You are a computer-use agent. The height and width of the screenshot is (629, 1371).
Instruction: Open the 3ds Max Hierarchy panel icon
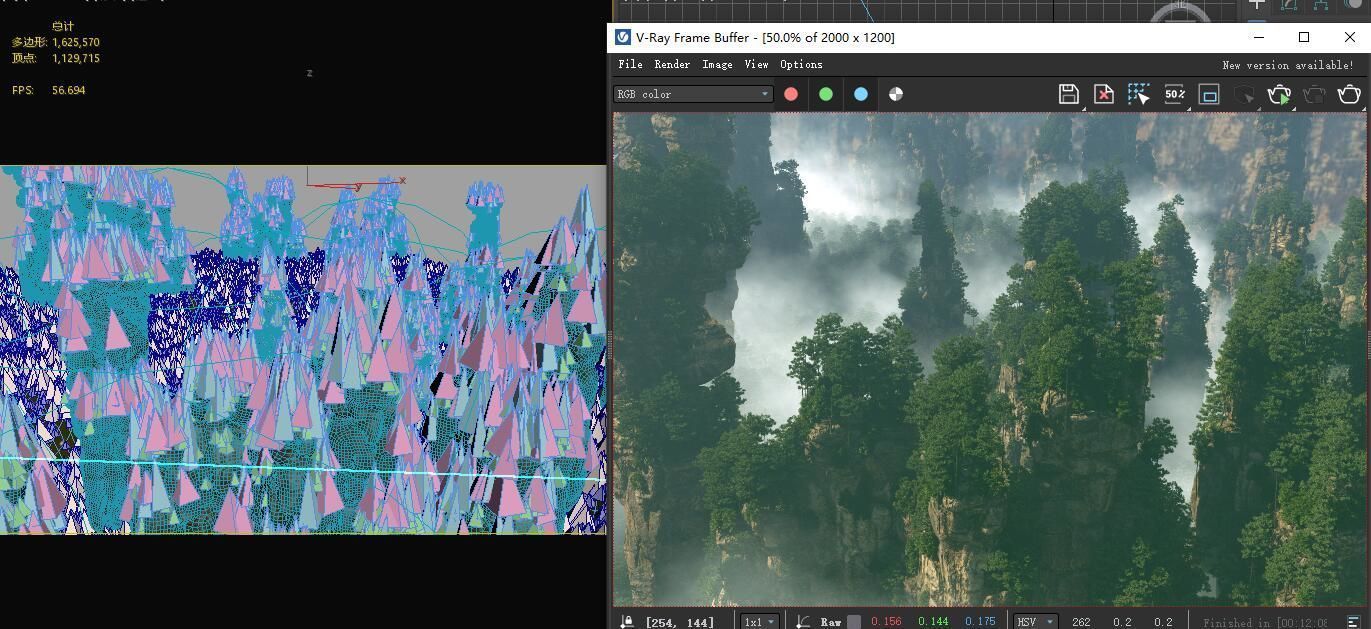pos(1320,5)
